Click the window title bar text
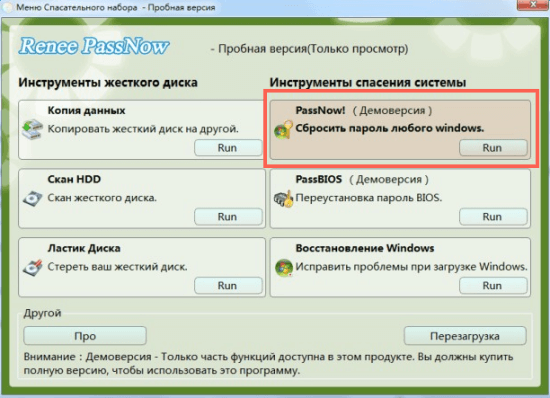The height and width of the screenshot is (398, 550). (x=115, y=7)
